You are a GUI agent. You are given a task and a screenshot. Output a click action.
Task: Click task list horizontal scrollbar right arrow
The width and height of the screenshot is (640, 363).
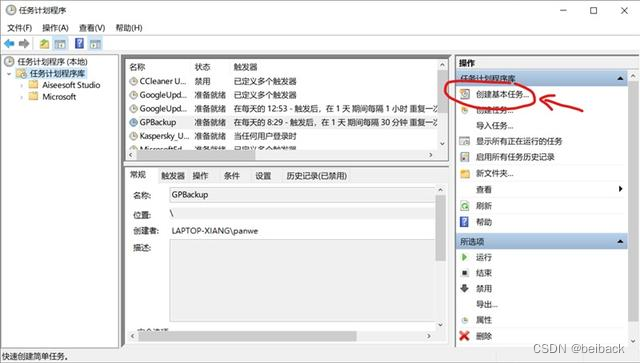431,155
